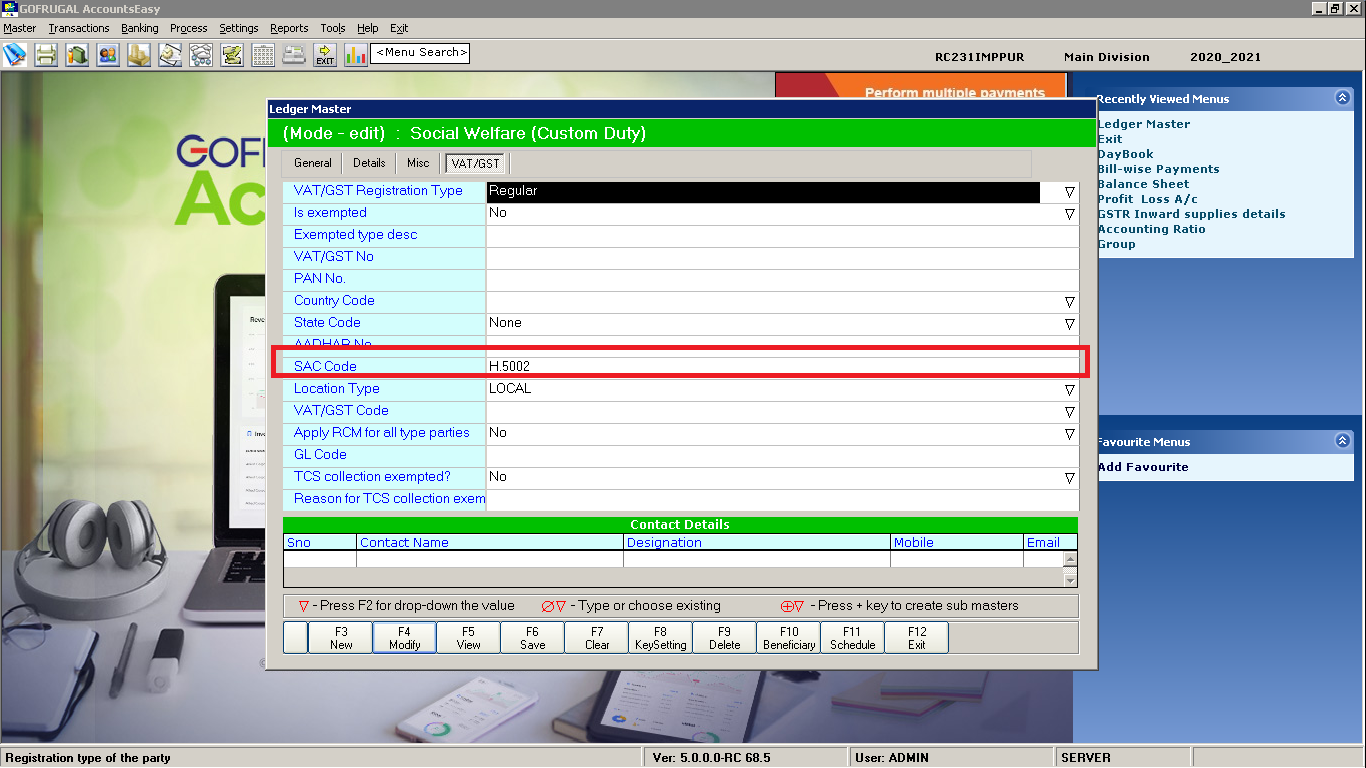Open the Banking menu
The height and width of the screenshot is (768, 1366).
[x=140, y=28]
